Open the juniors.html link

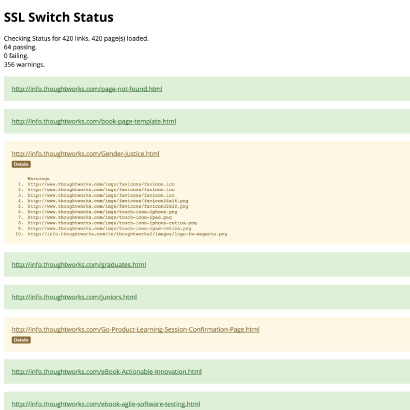tap(74, 297)
